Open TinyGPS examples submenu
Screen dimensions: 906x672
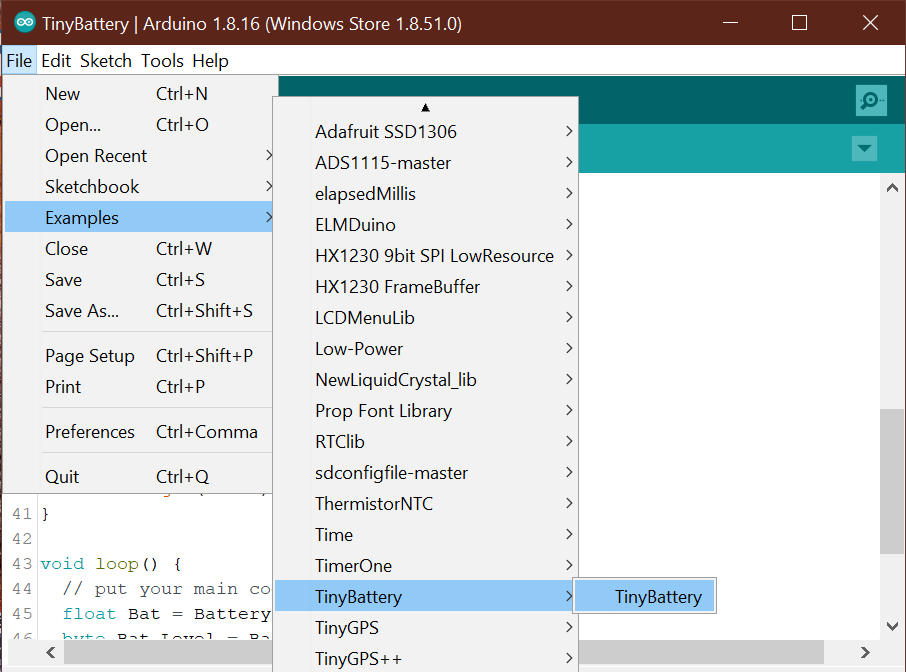pyautogui.click(x=426, y=628)
